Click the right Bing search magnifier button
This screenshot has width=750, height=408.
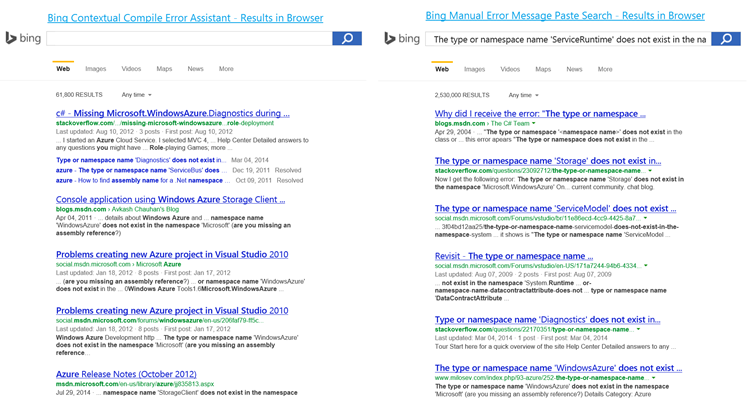click(726, 39)
